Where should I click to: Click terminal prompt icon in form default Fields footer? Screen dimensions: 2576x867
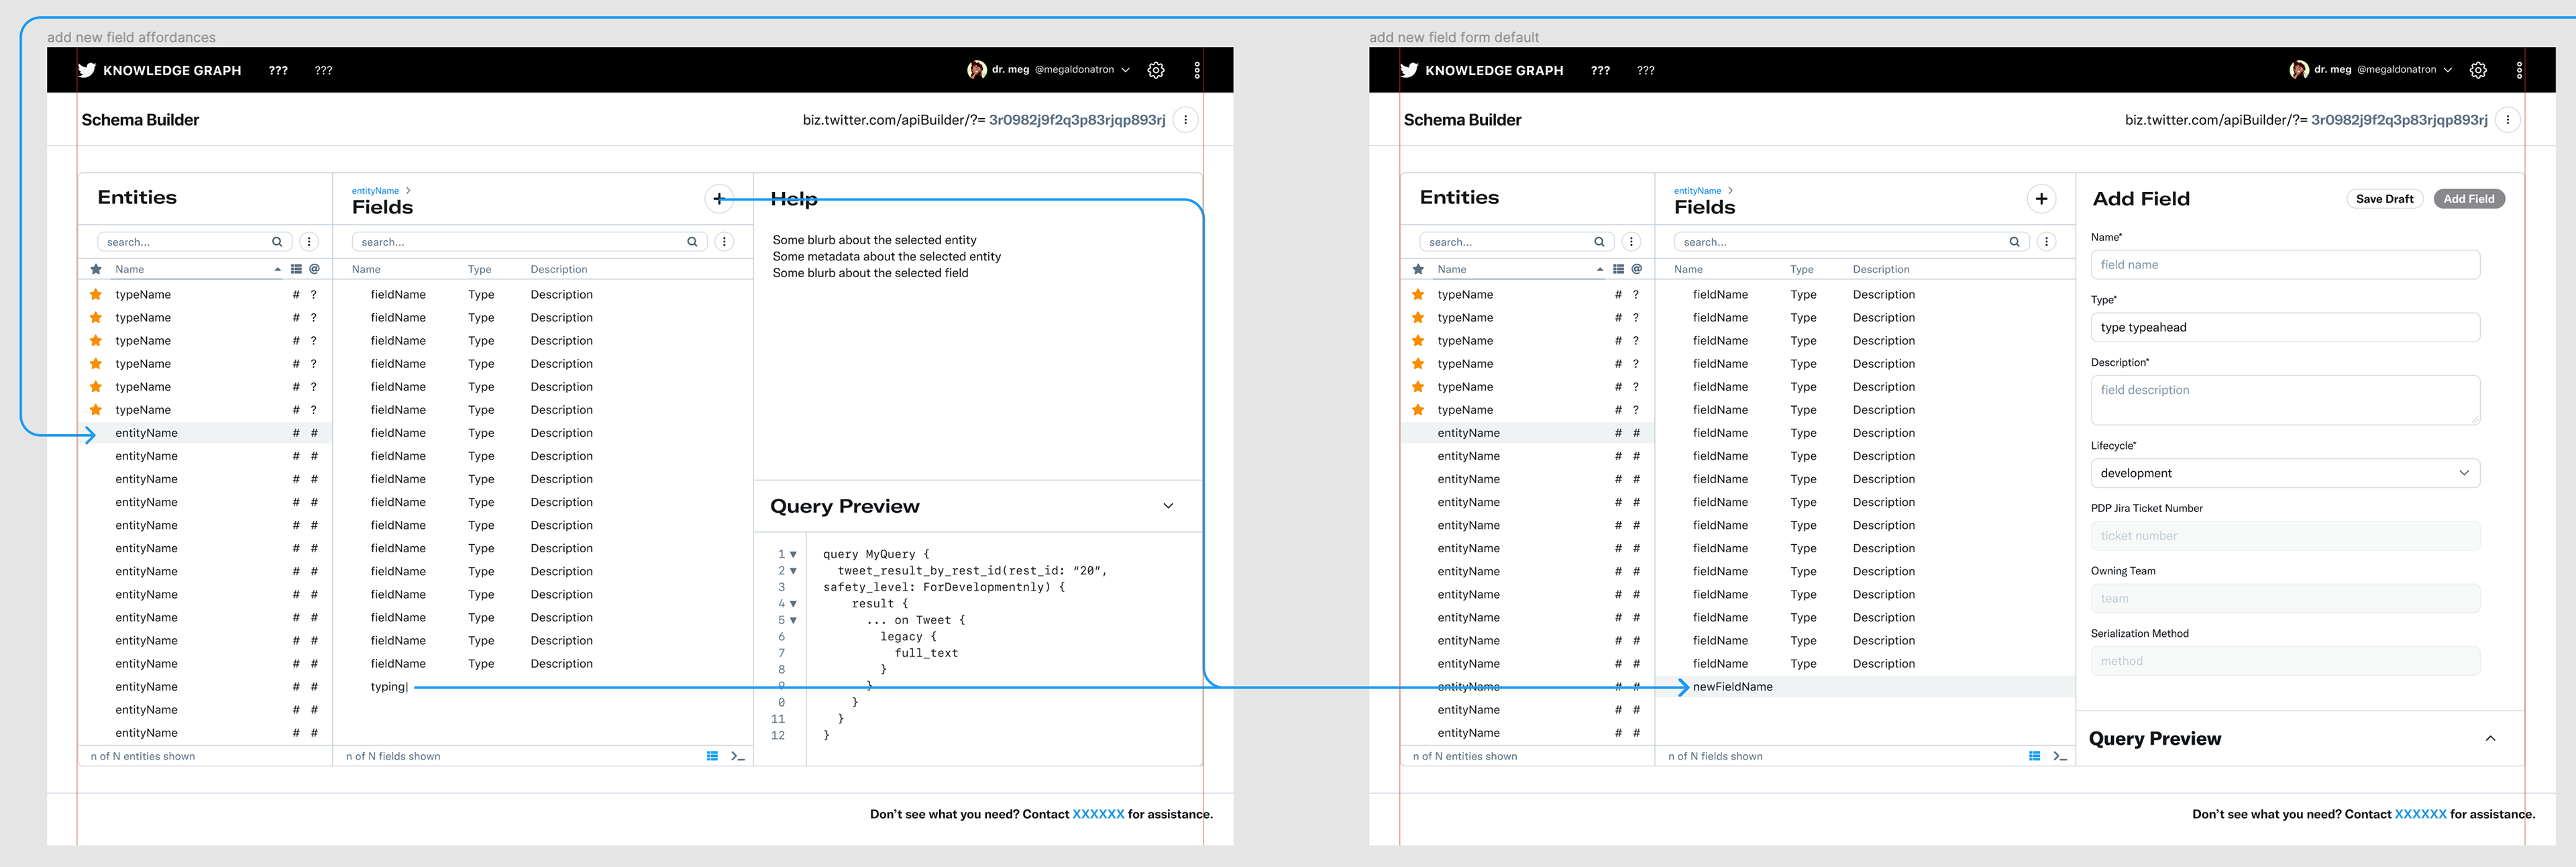(2060, 756)
